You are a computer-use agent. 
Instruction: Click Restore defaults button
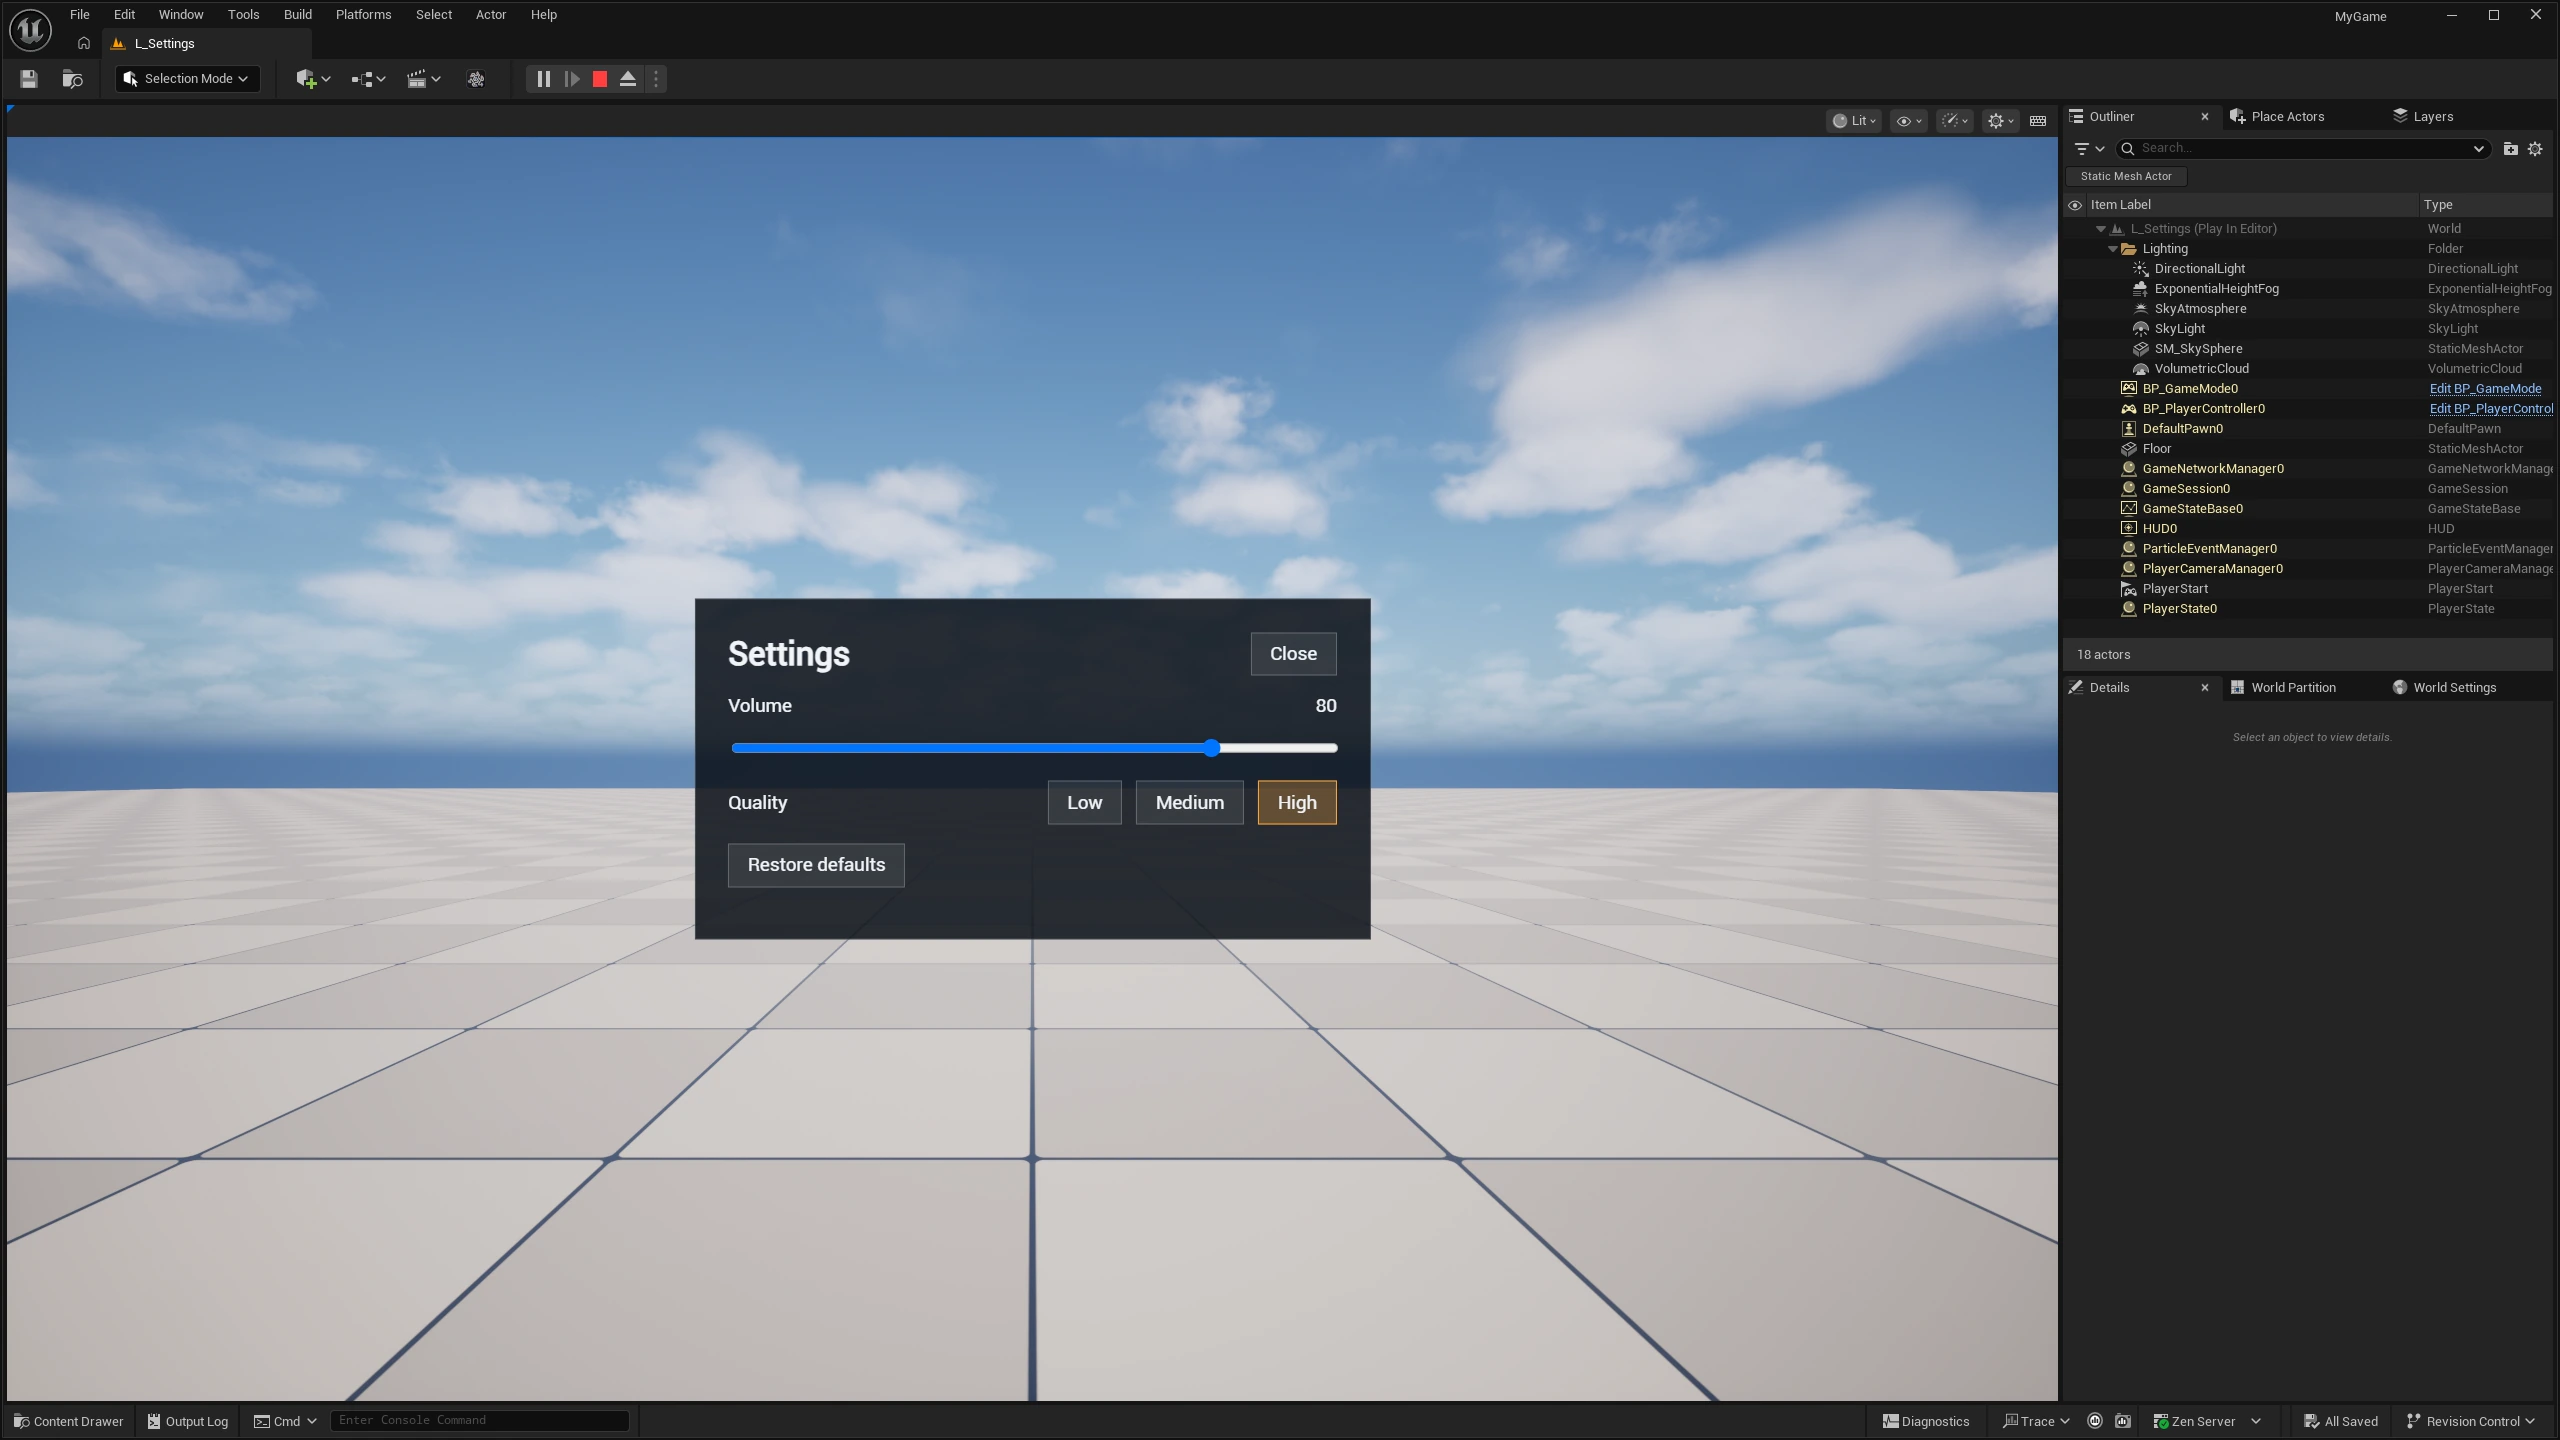pyautogui.click(x=816, y=865)
